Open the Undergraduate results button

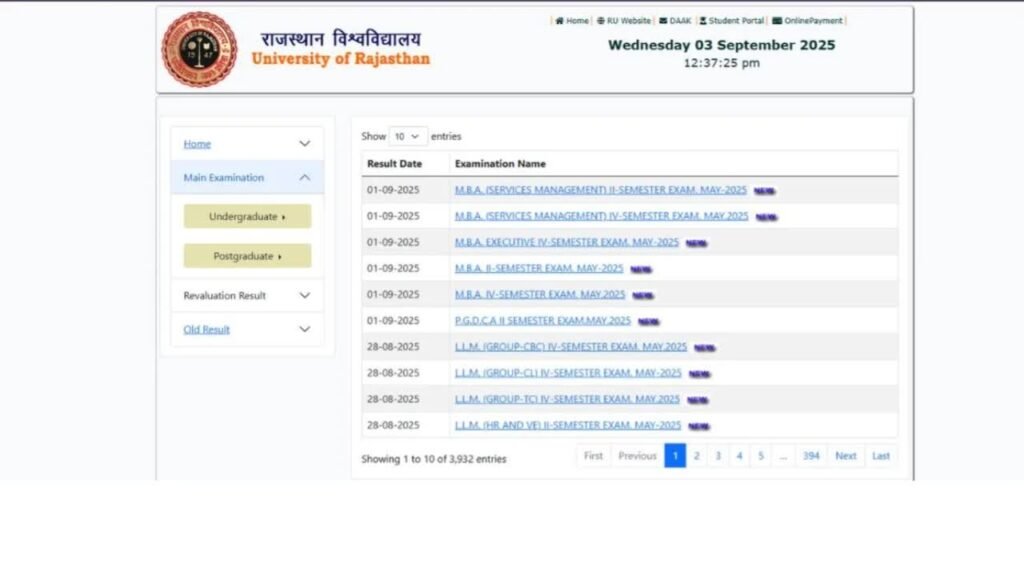tap(248, 216)
